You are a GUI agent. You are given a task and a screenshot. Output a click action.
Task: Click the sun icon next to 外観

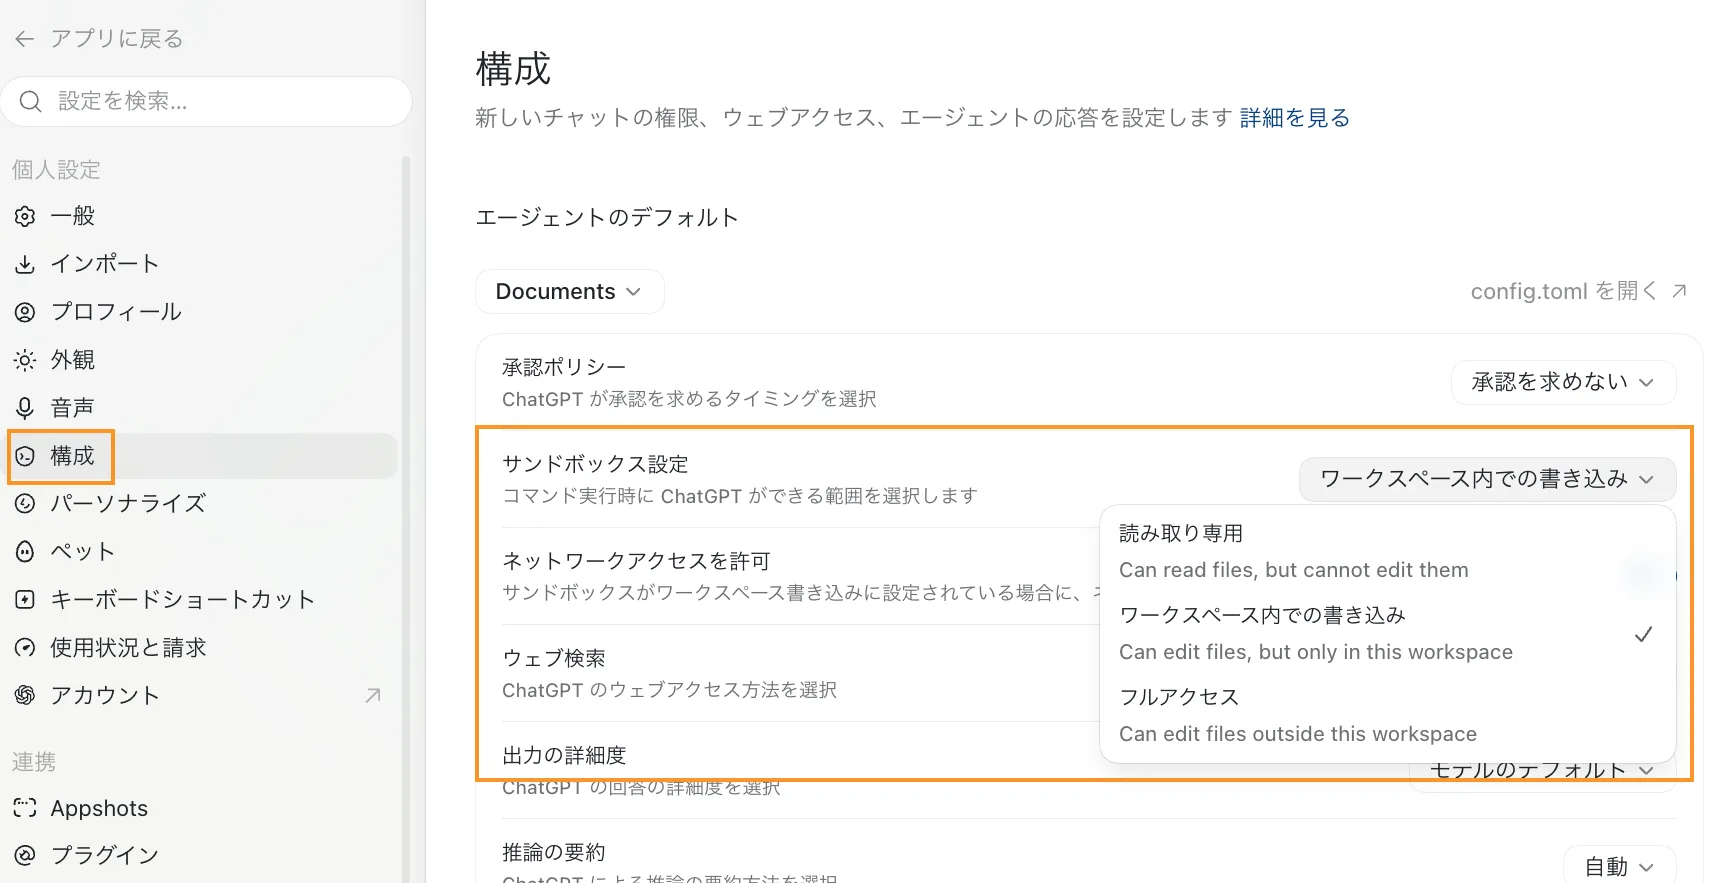25,360
